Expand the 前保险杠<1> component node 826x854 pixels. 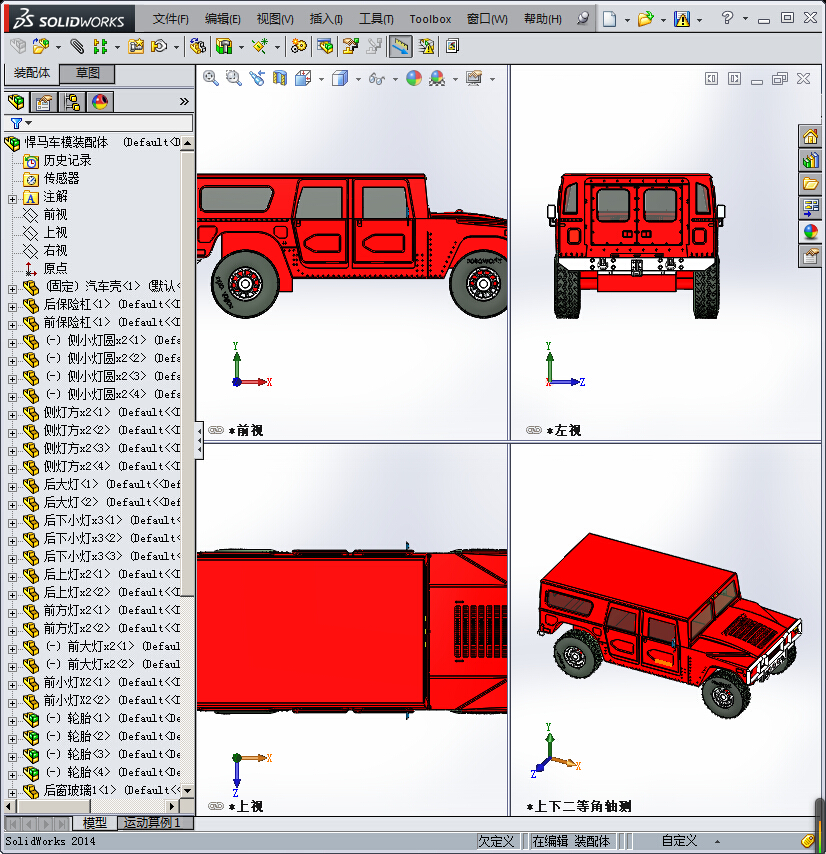12,325
